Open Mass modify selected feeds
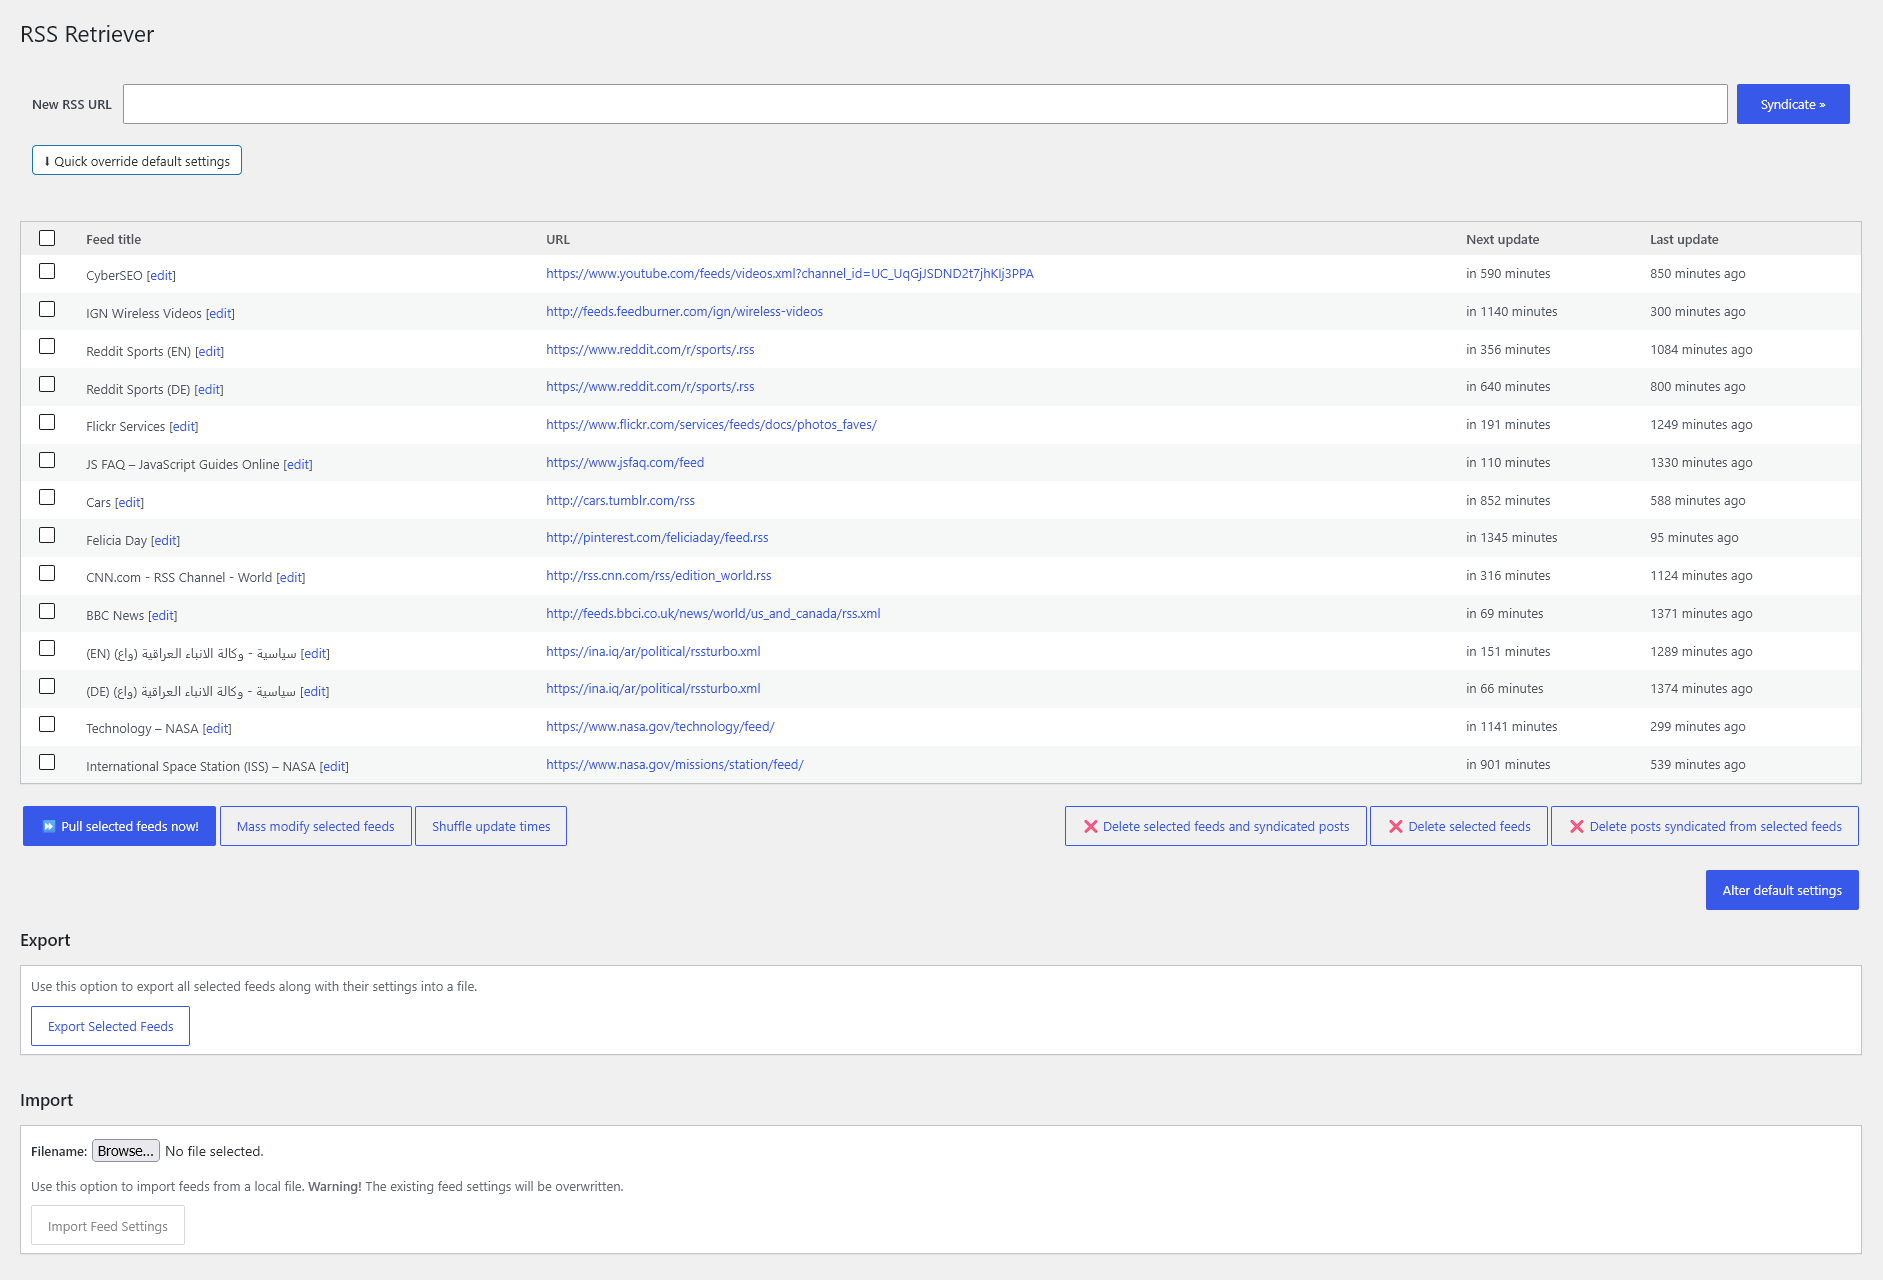This screenshot has height=1280, width=1883. click(315, 826)
